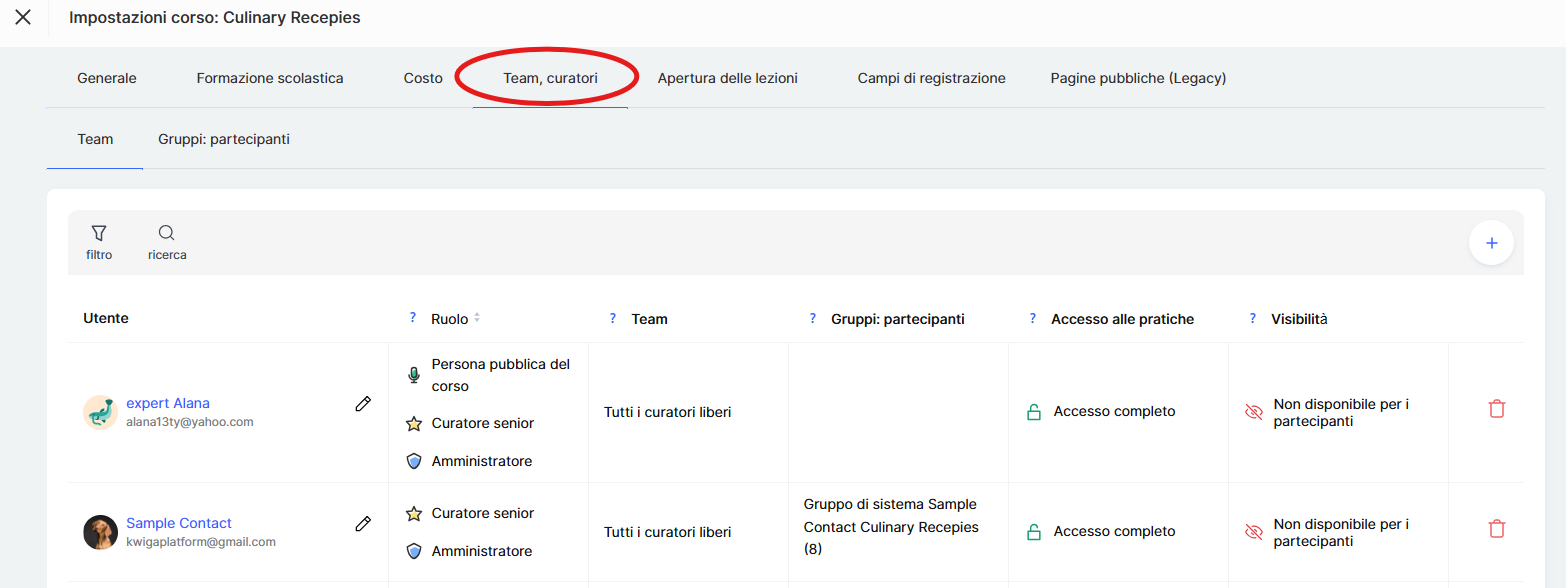
Task: Open the Sample Contact profile link
Action: 179,523
